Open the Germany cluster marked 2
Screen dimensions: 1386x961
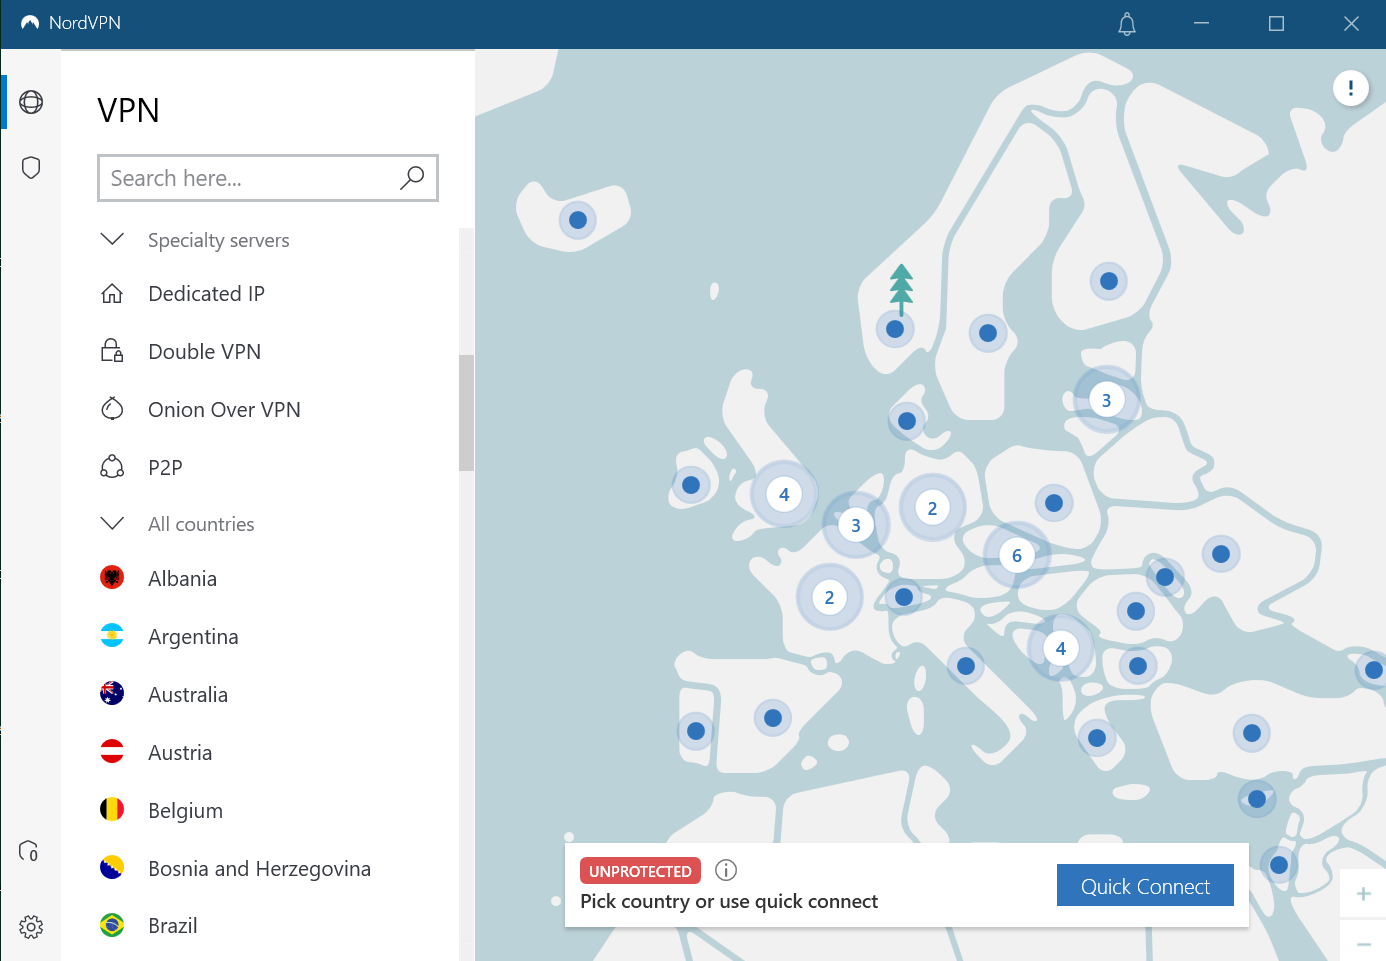pyautogui.click(x=932, y=508)
